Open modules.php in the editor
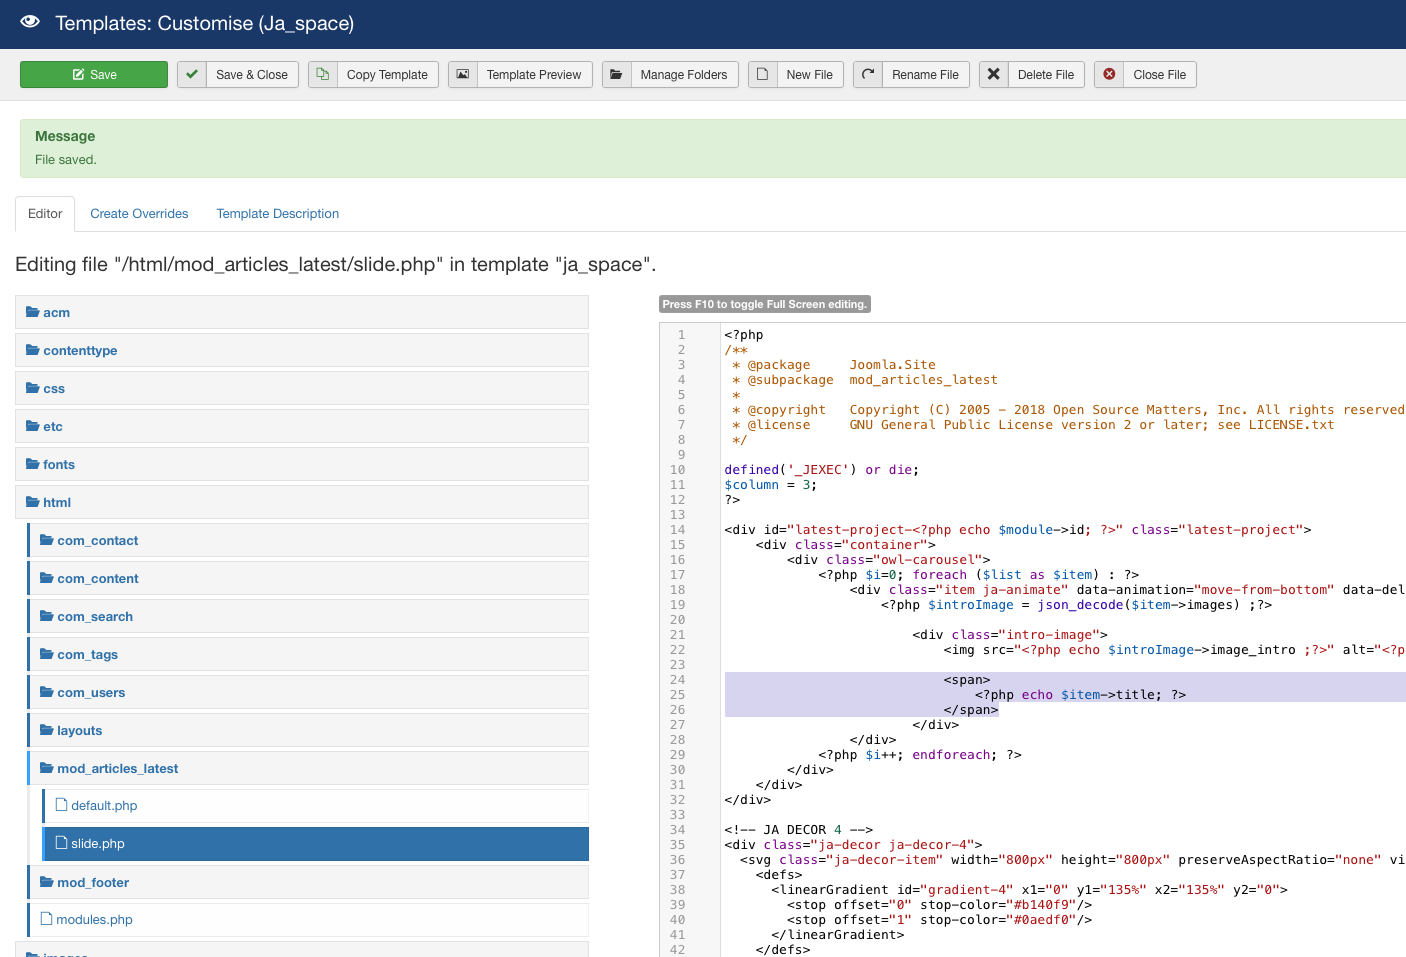The height and width of the screenshot is (957, 1406). (94, 920)
